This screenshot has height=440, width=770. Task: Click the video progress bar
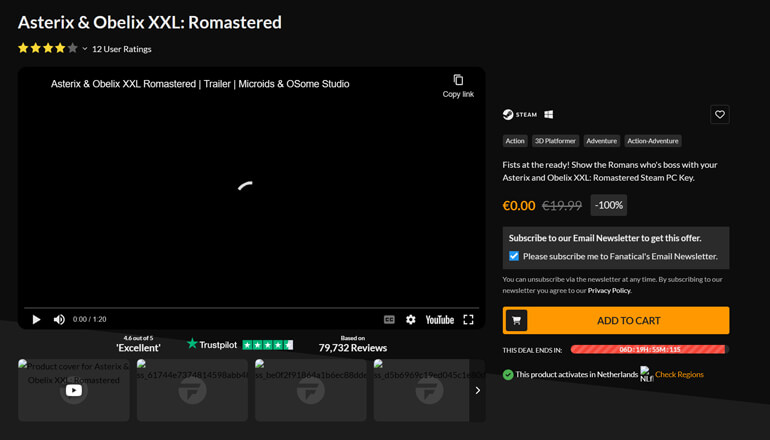coord(251,308)
